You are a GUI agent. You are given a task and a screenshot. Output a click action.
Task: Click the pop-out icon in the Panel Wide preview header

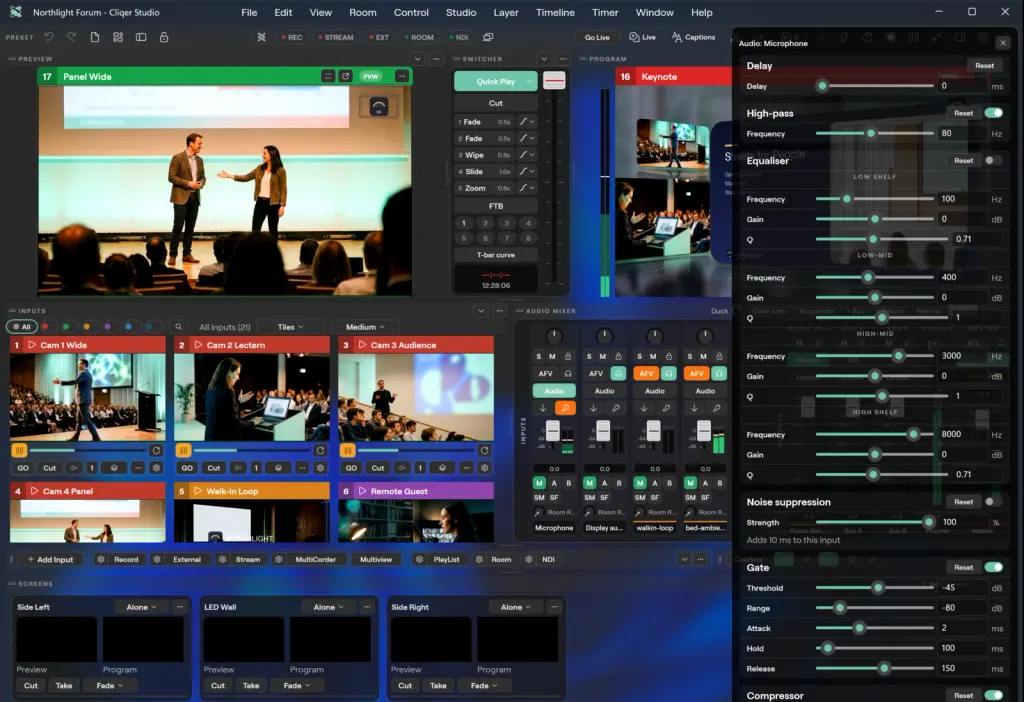pyautogui.click(x=345, y=76)
